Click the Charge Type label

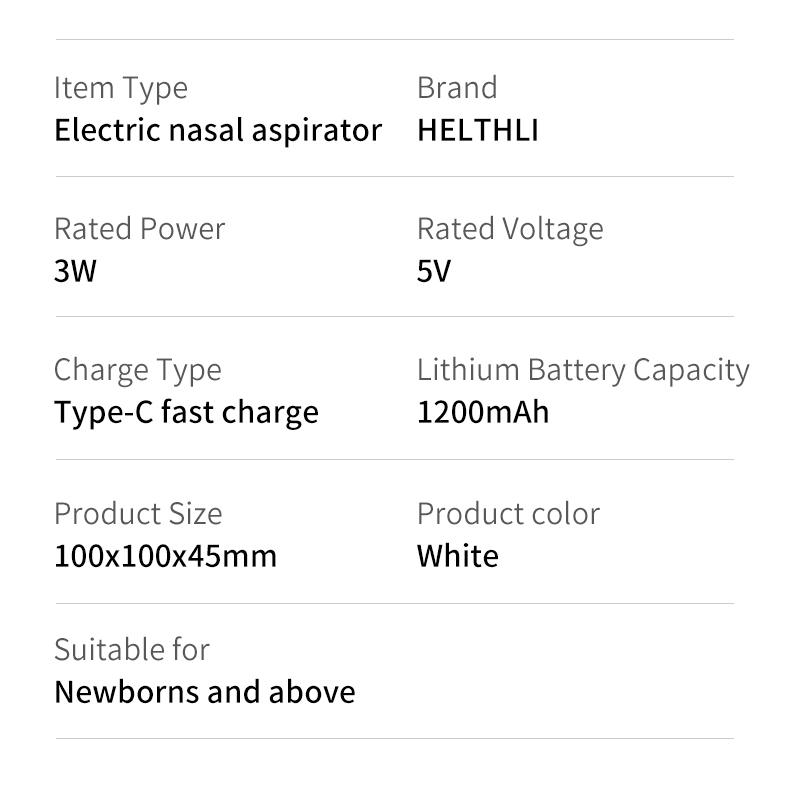(x=138, y=371)
